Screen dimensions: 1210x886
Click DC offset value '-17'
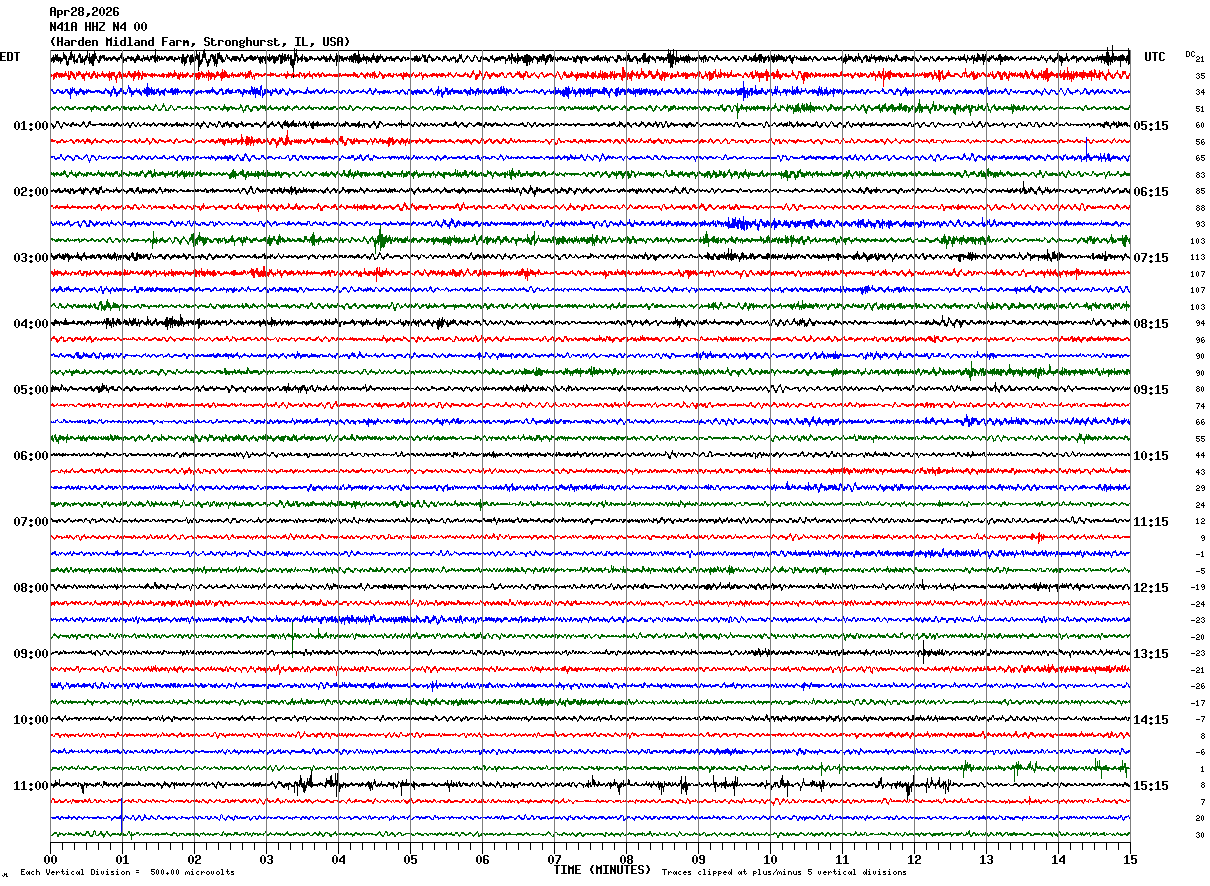[x=1198, y=703]
